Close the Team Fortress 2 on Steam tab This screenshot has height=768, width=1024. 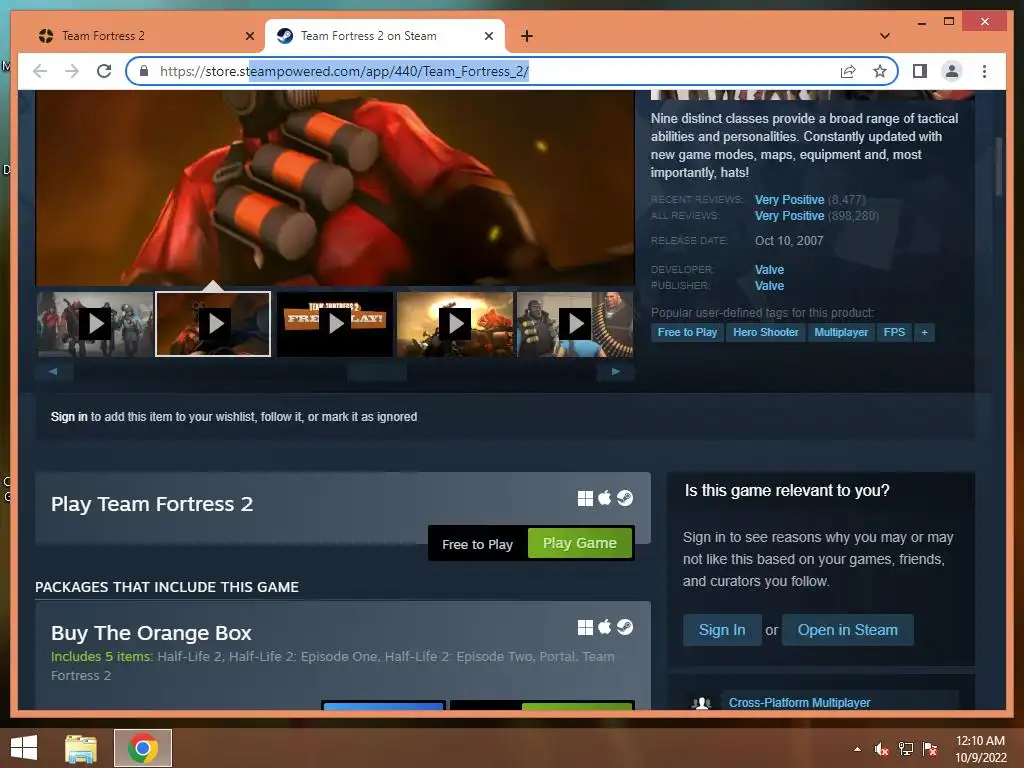[488, 36]
